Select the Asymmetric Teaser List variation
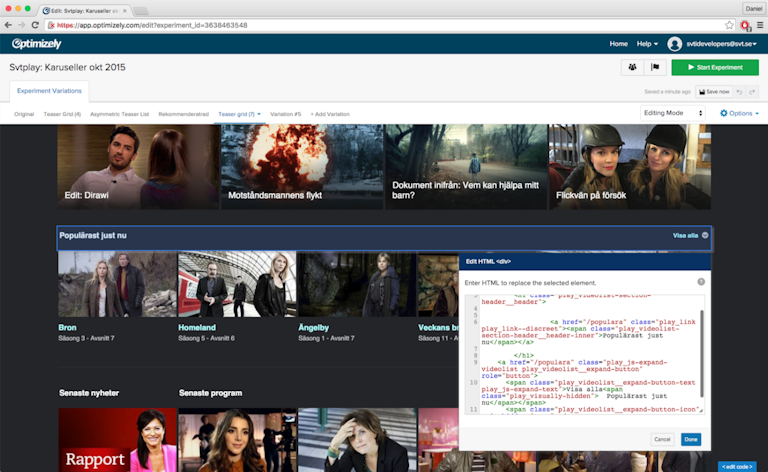This screenshot has height=472, width=768. pos(119,114)
